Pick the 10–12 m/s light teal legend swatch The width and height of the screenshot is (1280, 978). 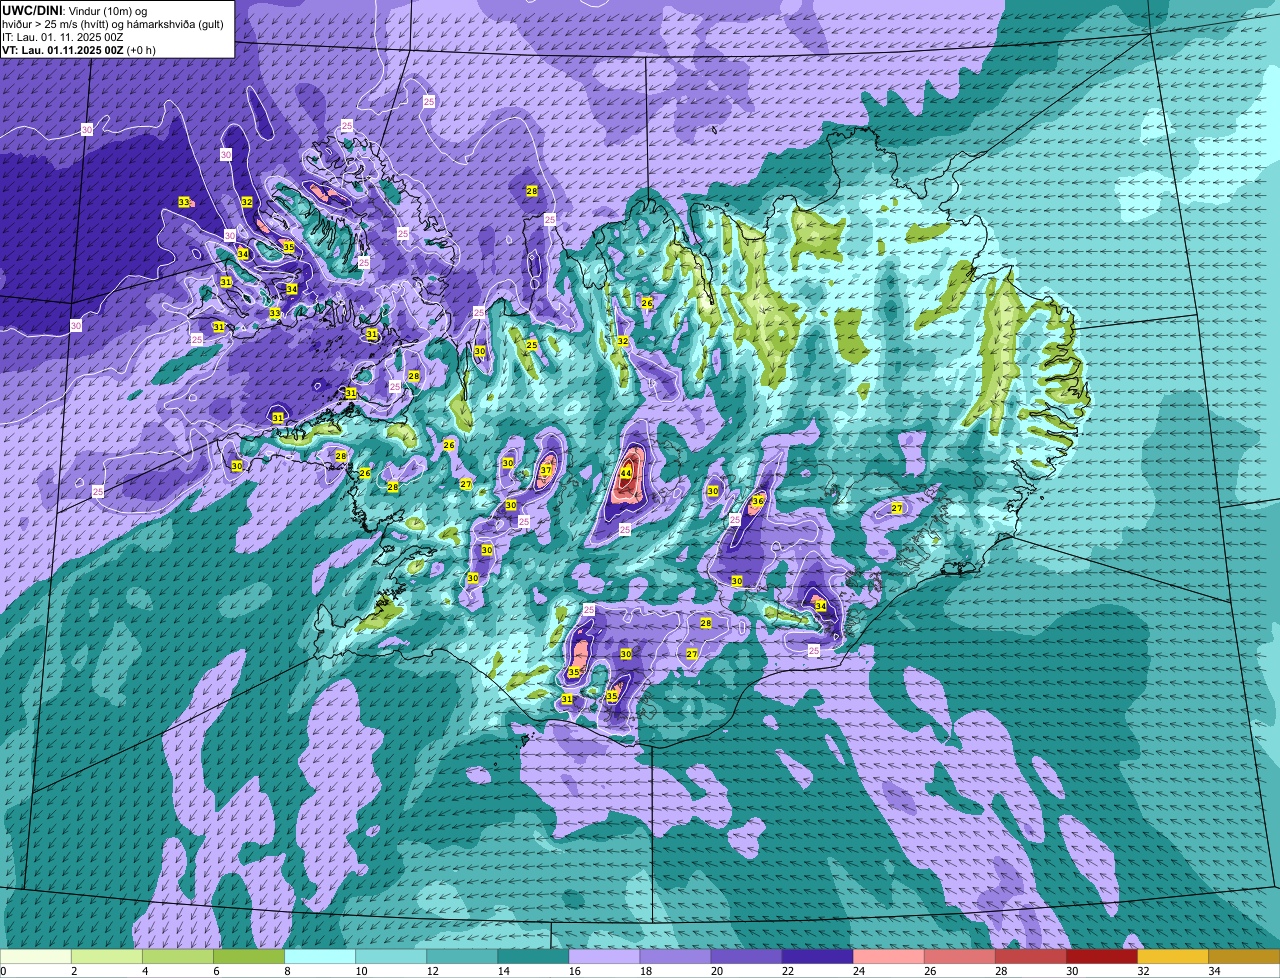(x=391, y=956)
